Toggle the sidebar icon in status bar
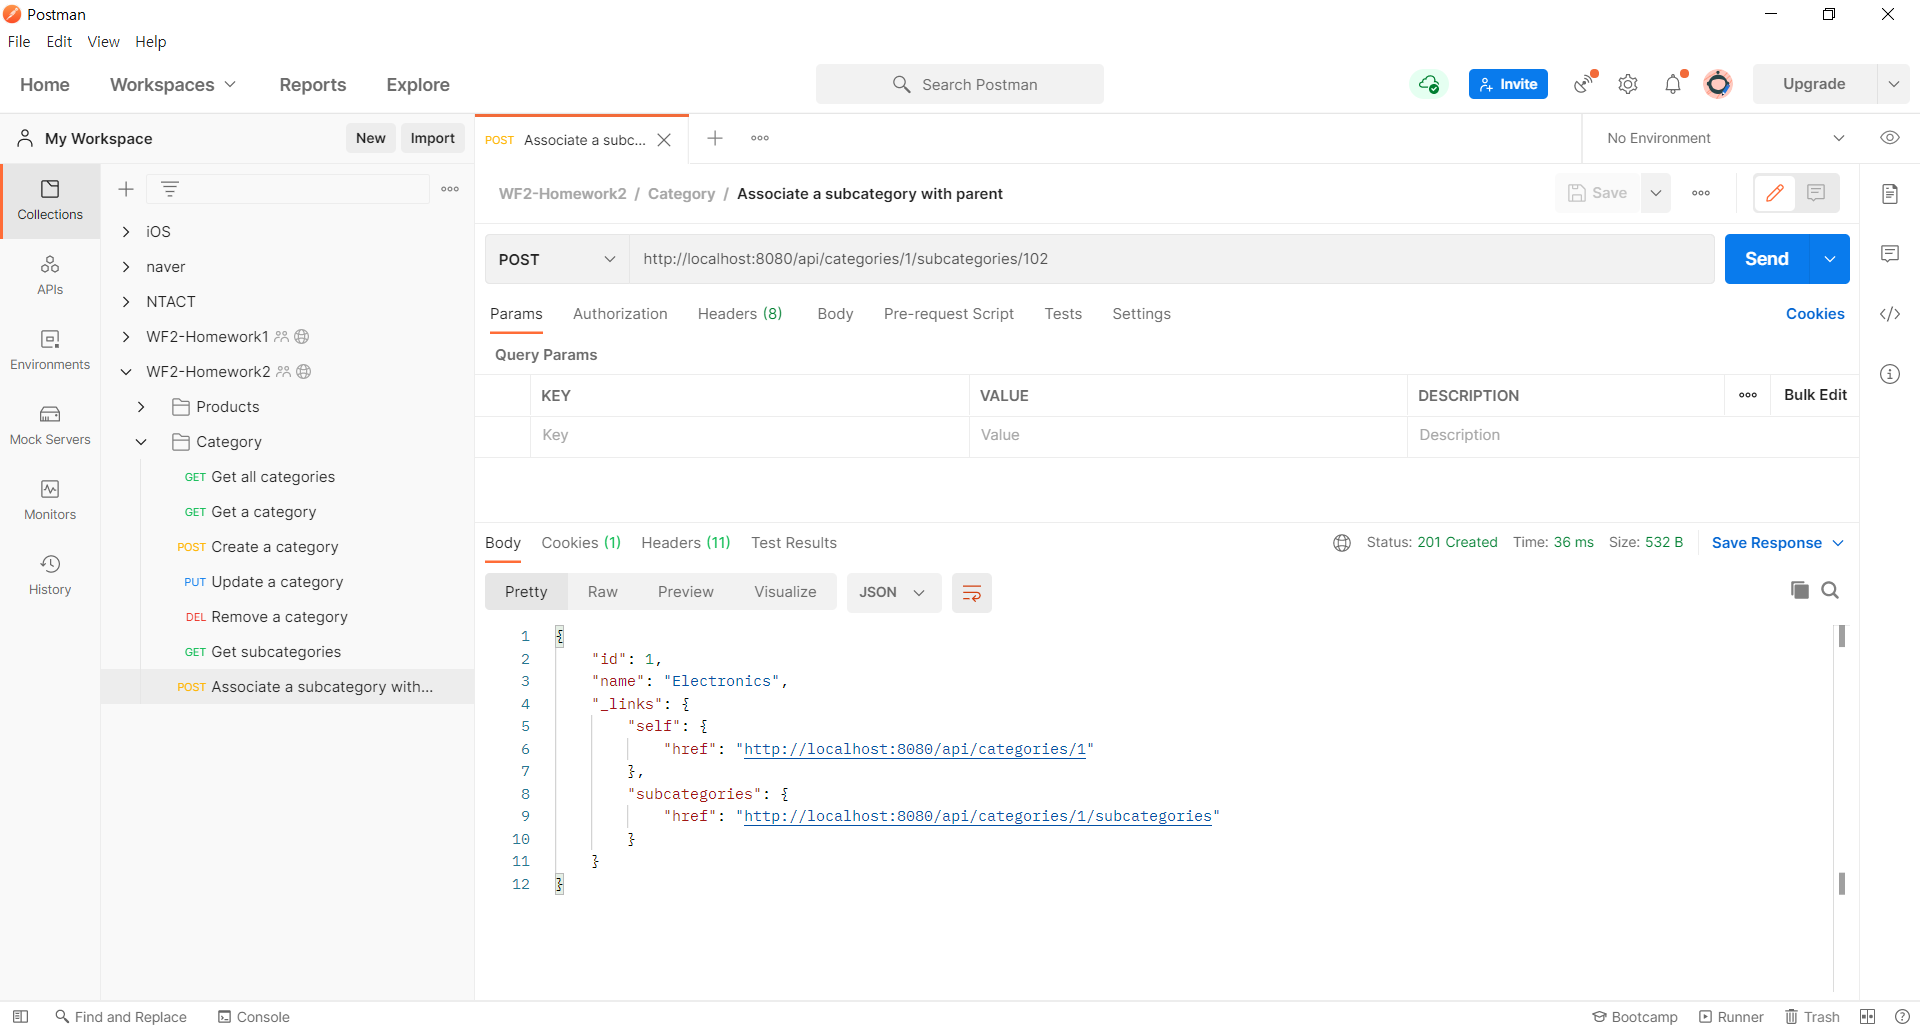This screenshot has width=1920, height=1029. [x=20, y=1016]
